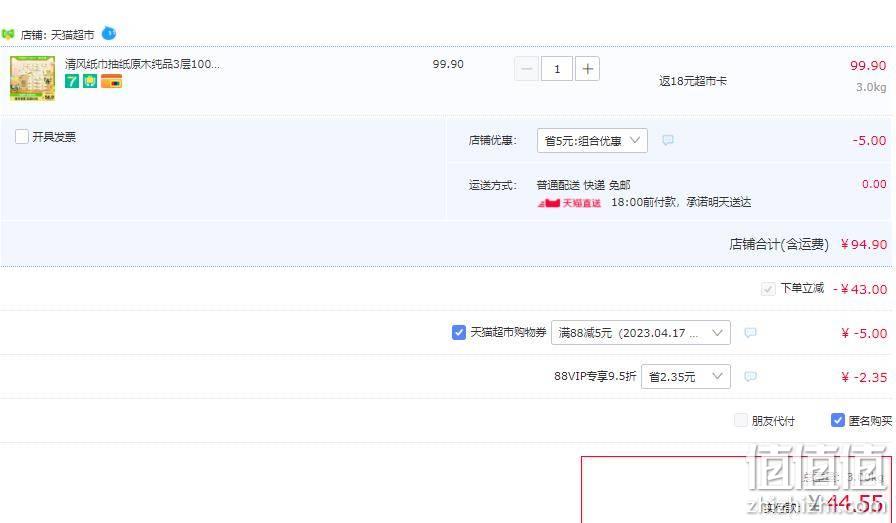Click the green 7-day return badge icon
896x523 pixels.
click(x=71, y=81)
